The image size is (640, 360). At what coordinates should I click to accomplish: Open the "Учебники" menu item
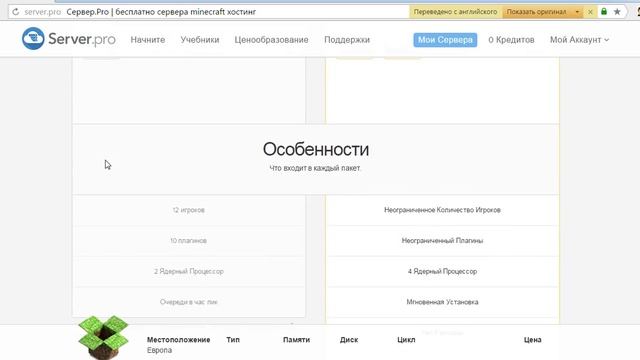coord(200,40)
